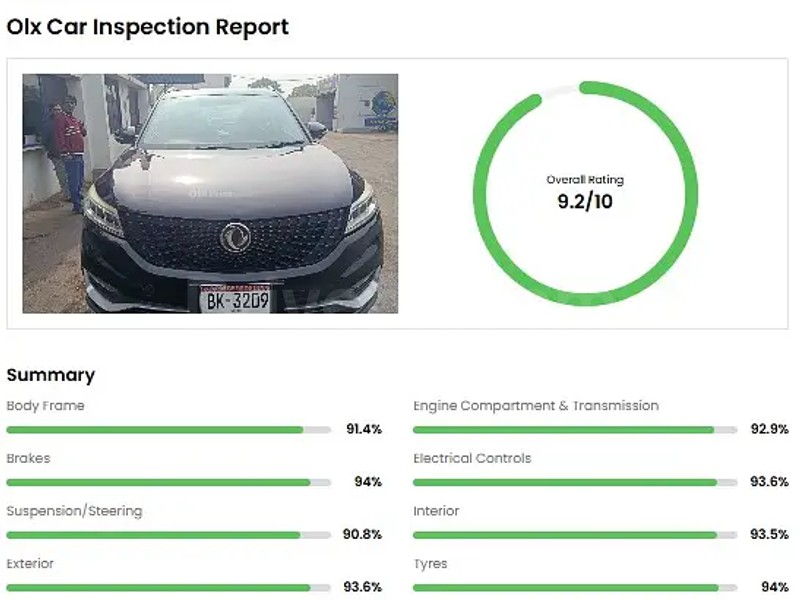800x600 pixels.
Task: Click the Suspension/Steering progress bar
Action: [x=168, y=535]
